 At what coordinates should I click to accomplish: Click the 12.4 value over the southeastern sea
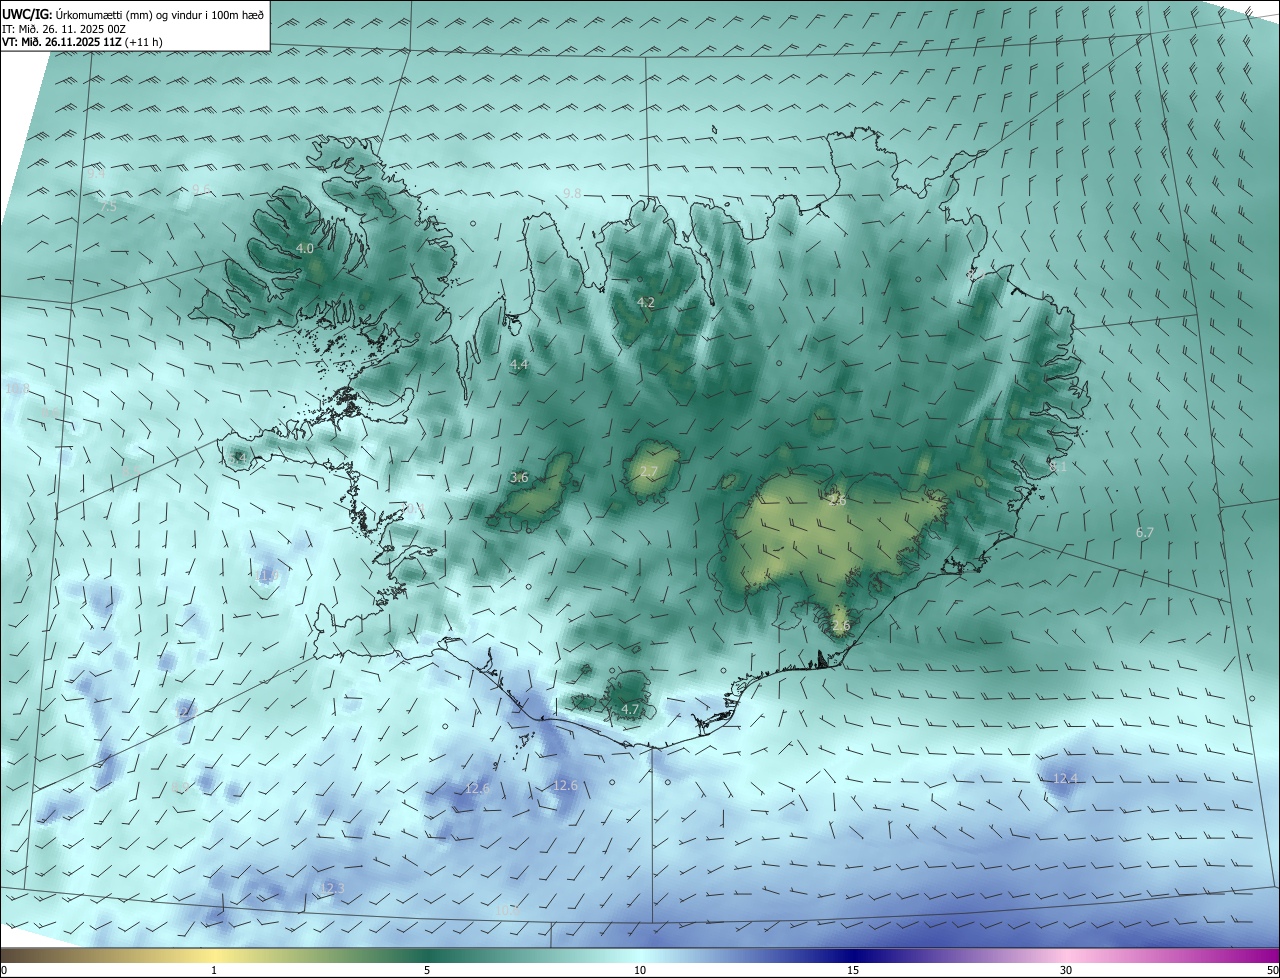1066,779
